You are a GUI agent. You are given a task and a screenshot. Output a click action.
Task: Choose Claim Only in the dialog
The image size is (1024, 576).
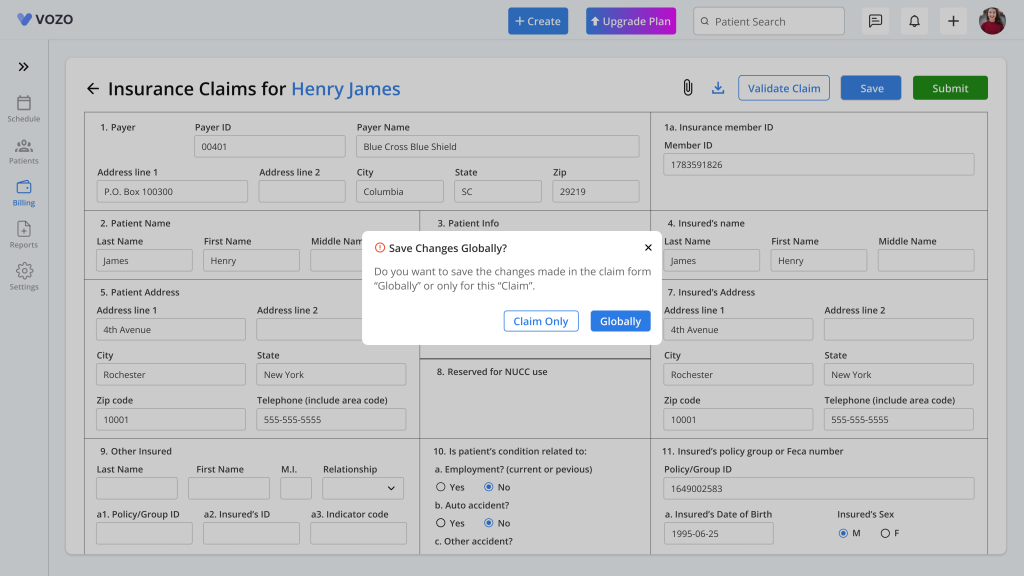[x=541, y=321]
